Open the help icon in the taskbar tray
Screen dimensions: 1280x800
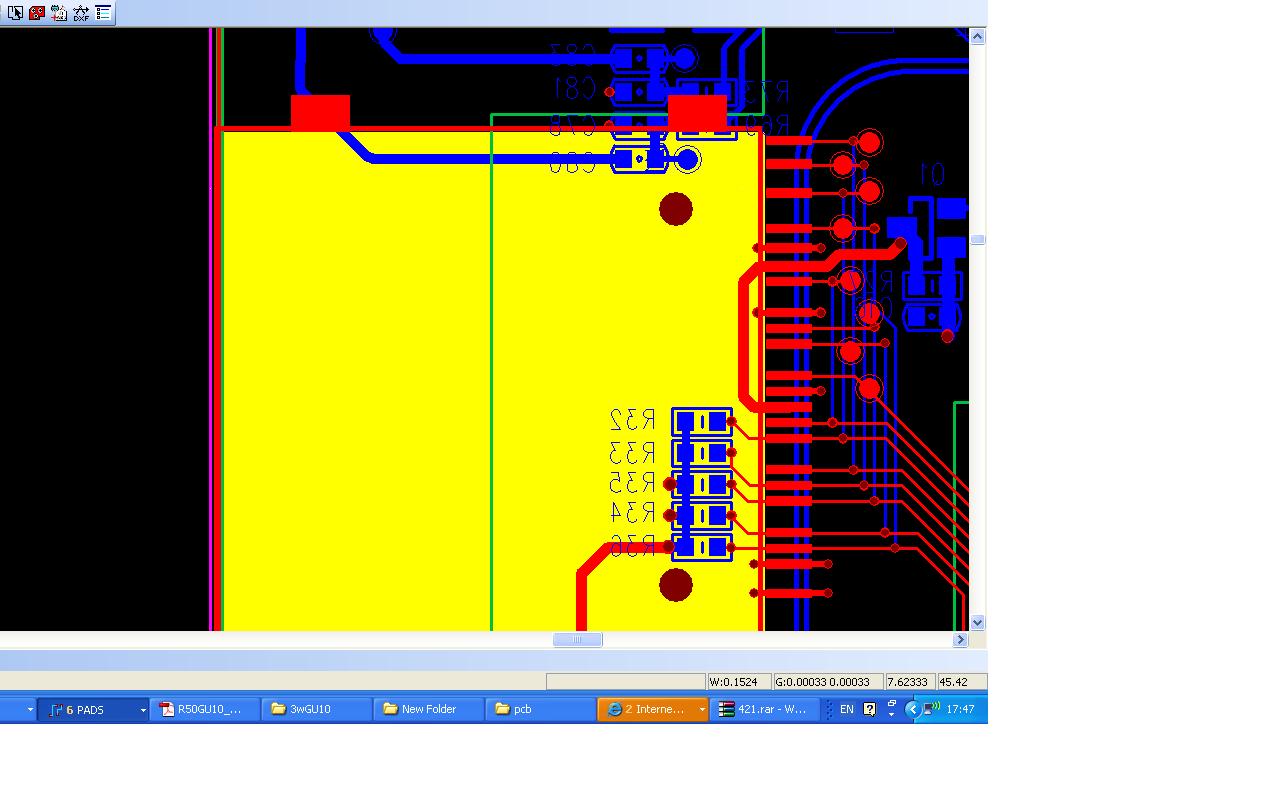[869, 709]
